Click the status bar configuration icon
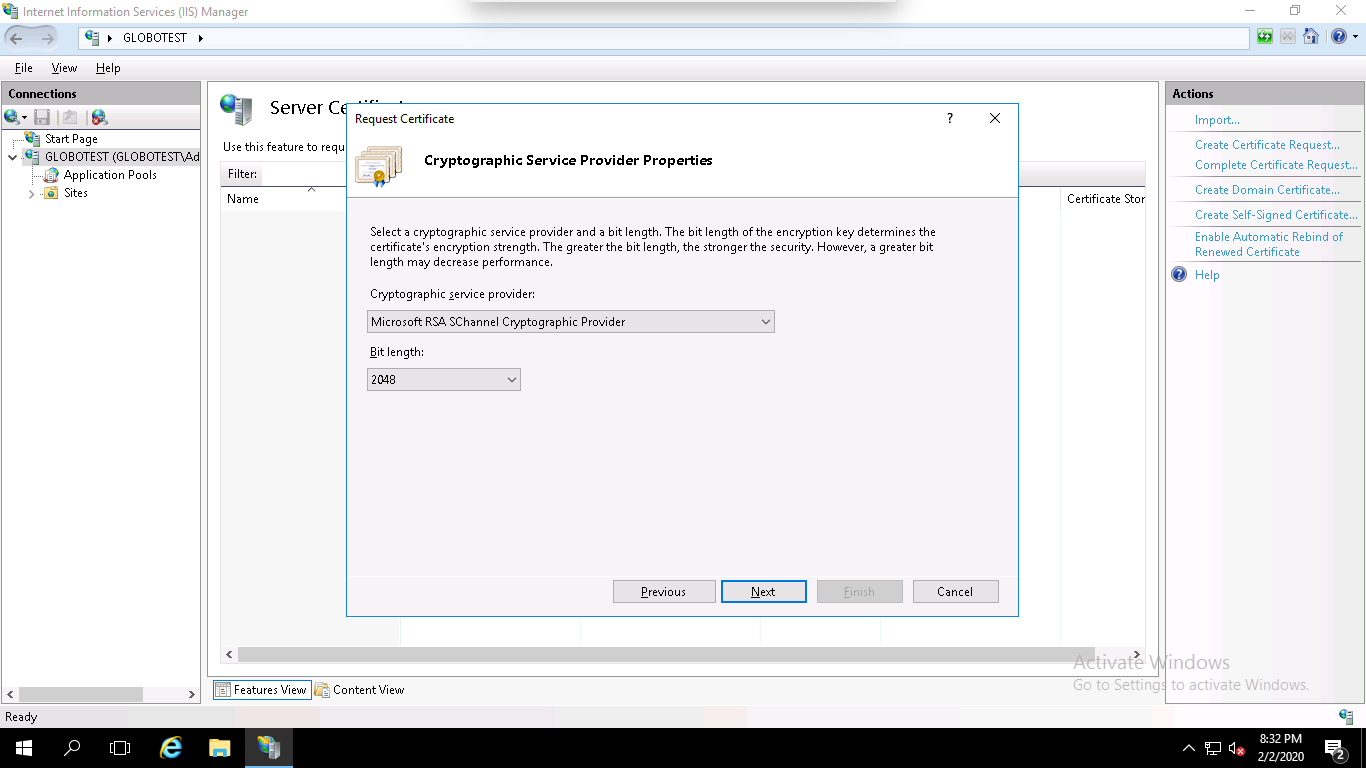 click(x=1346, y=716)
